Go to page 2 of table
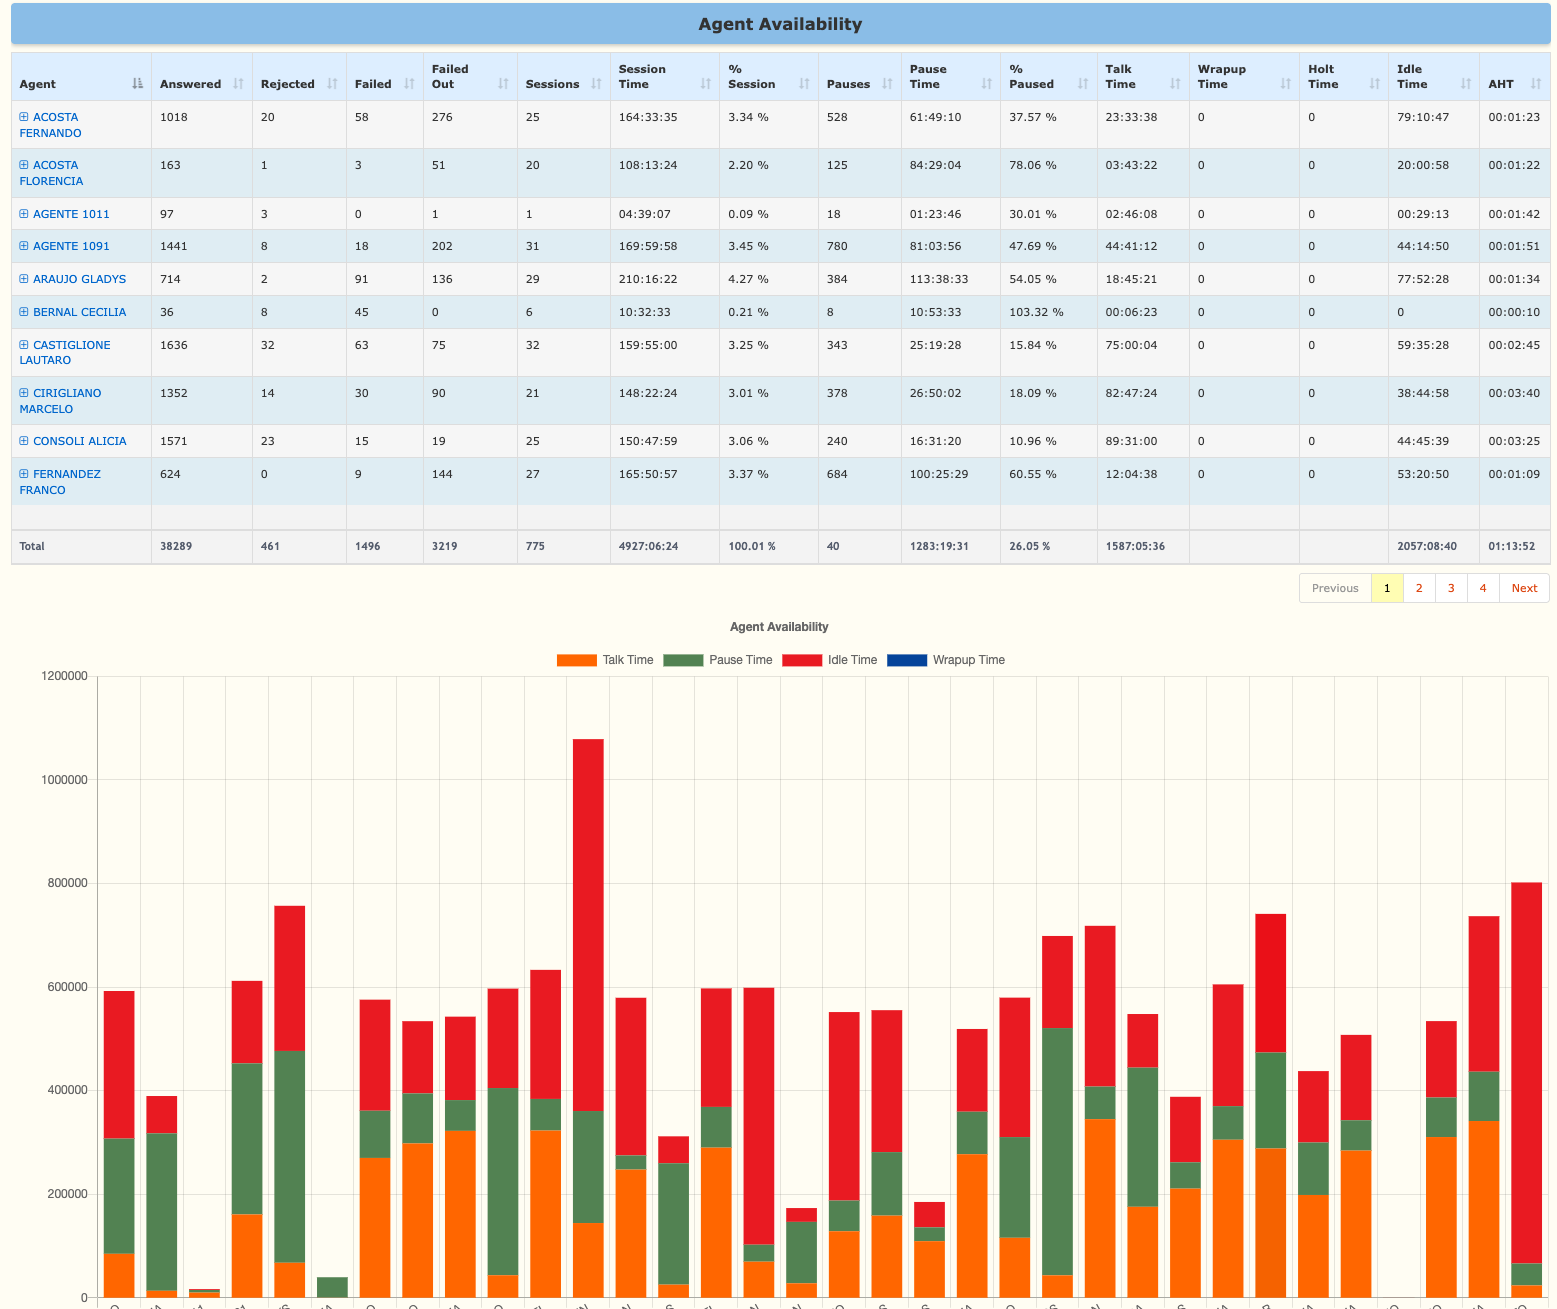Viewport: 1557px width, 1309px height. click(1419, 588)
